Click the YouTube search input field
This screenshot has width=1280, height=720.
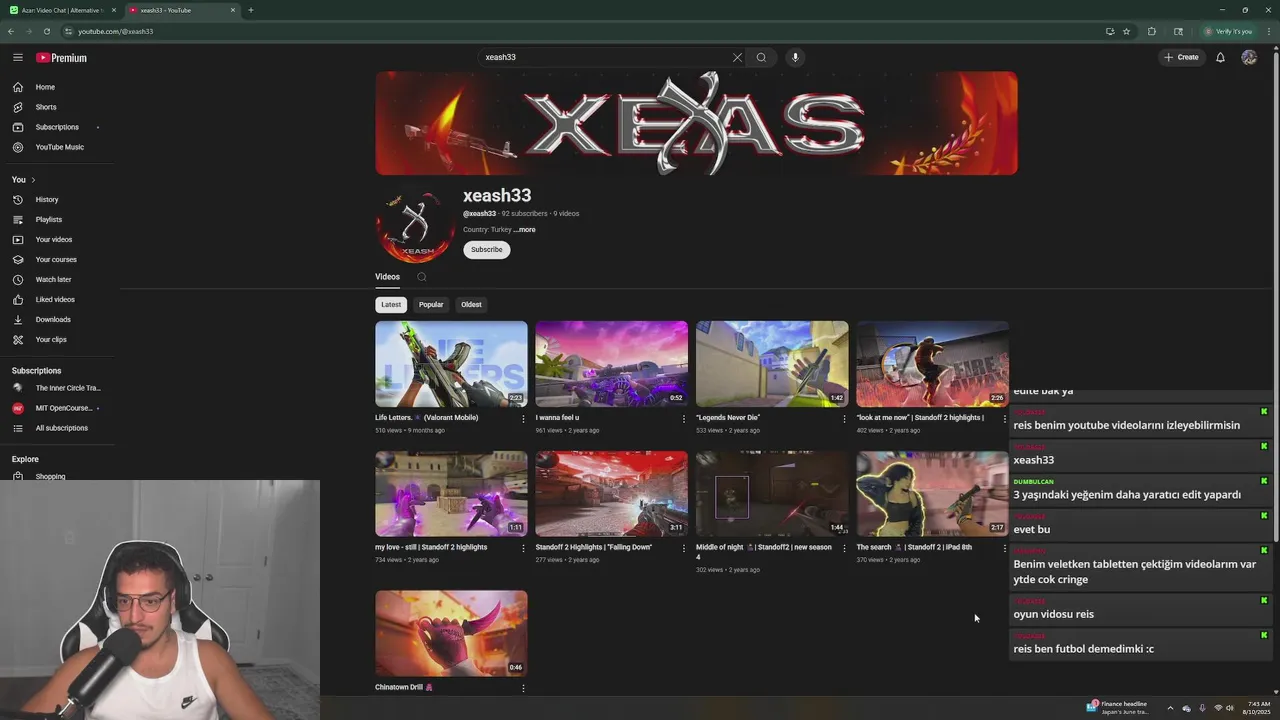604,57
